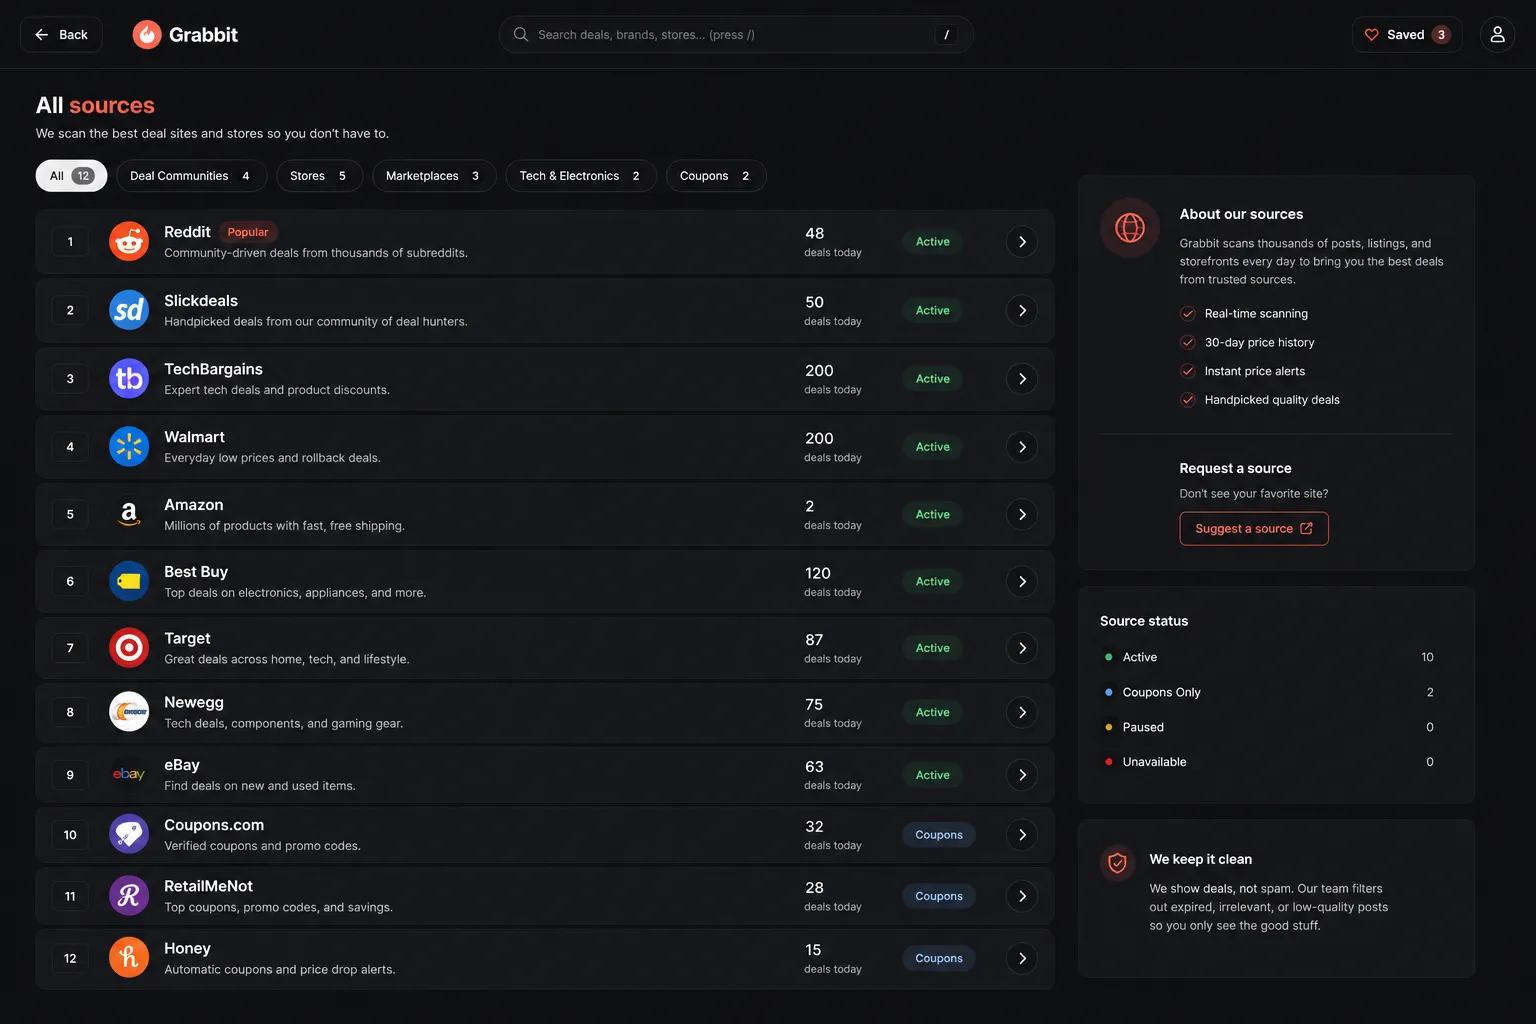Click the heart icon in Saved button

coord(1372,35)
